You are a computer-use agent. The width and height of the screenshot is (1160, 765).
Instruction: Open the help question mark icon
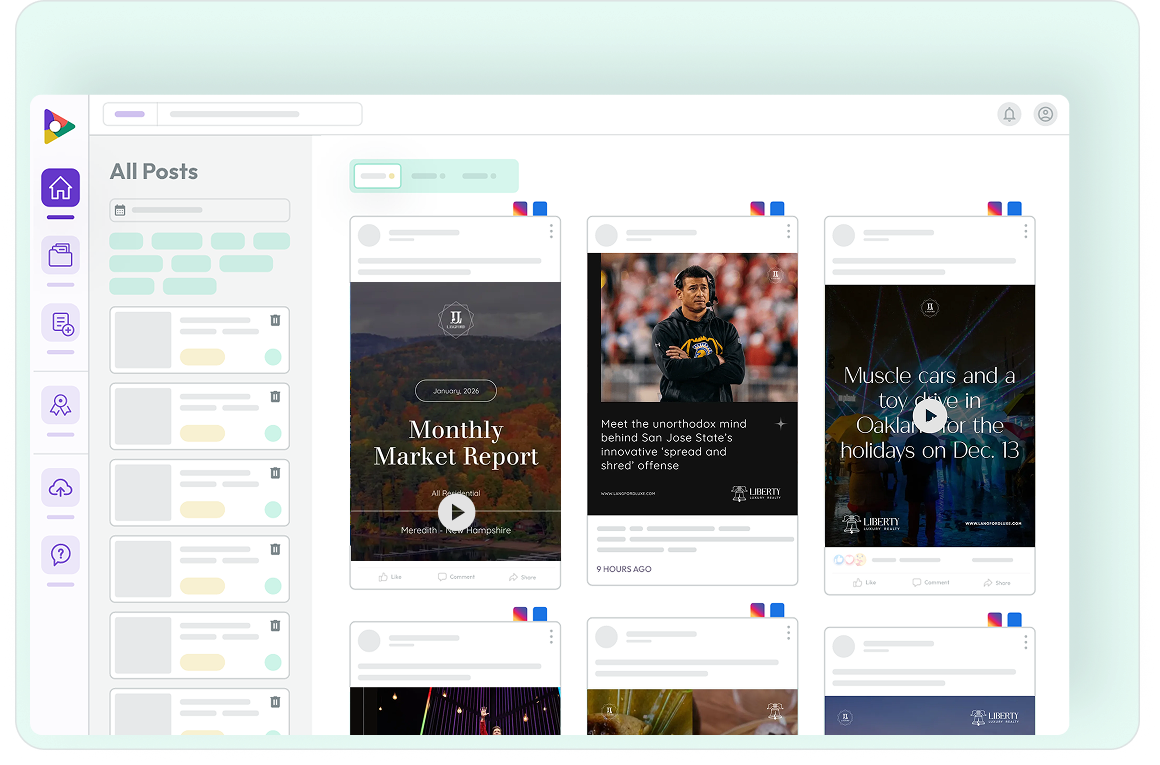60,555
